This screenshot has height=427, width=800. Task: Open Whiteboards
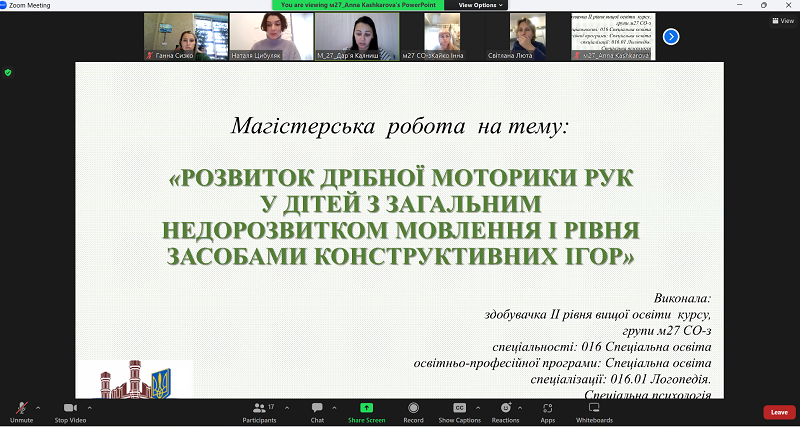coord(594,410)
